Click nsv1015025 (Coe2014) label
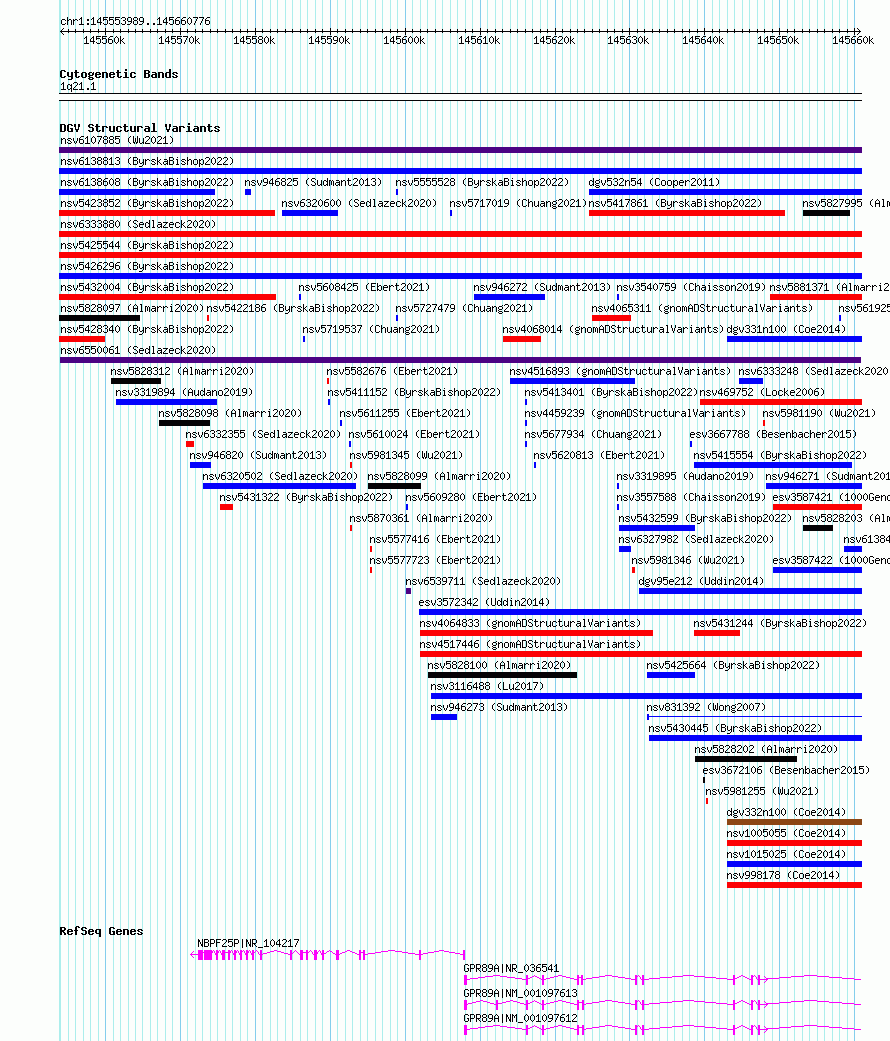 tap(786, 854)
